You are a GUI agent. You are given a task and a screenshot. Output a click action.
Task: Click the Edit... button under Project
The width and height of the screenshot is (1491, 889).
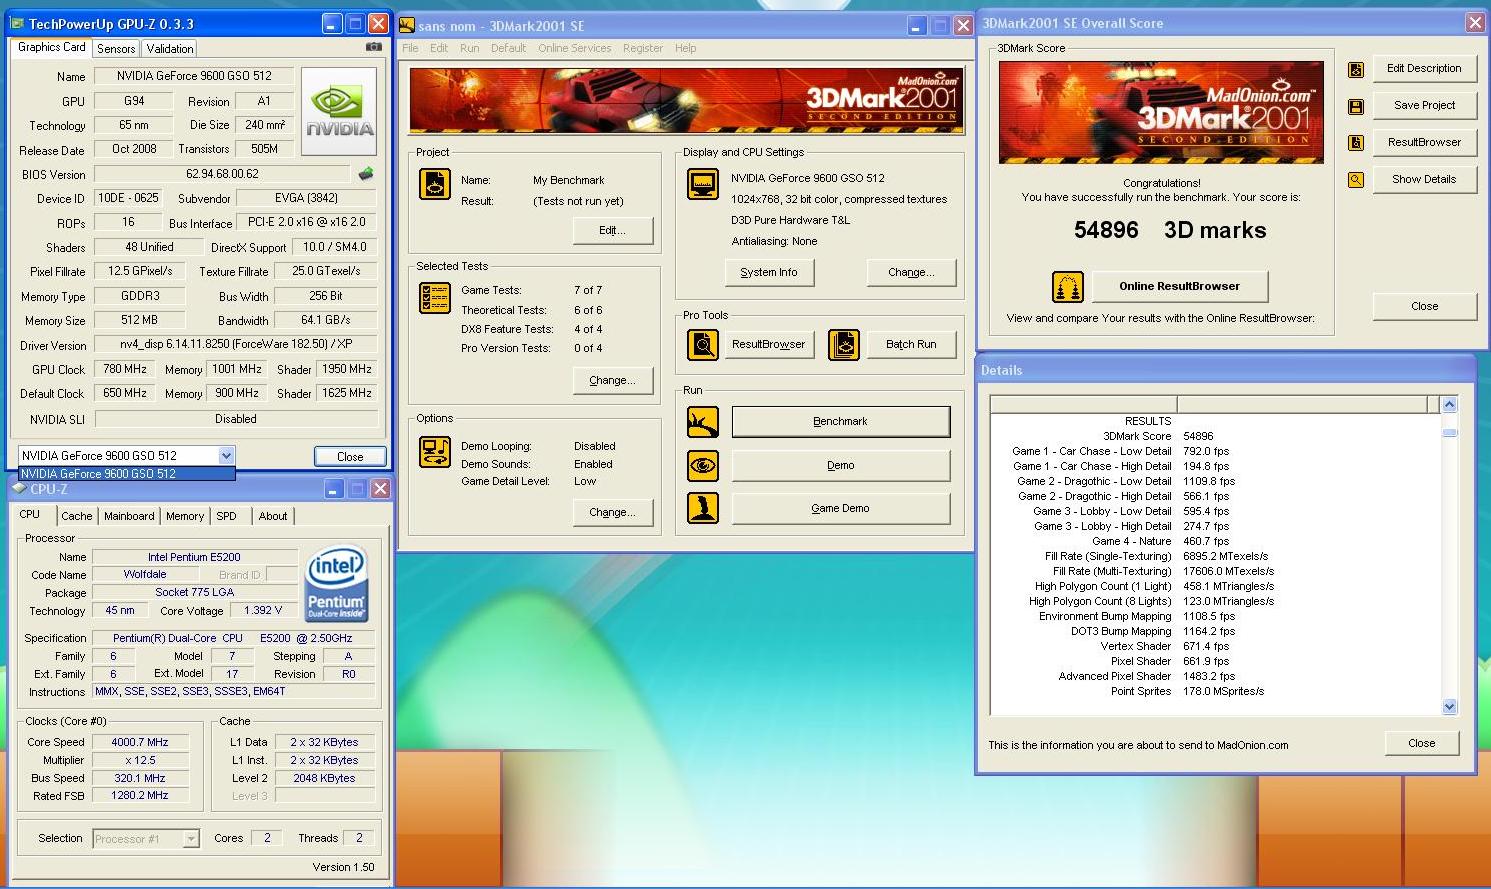pyautogui.click(x=613, y=230)
